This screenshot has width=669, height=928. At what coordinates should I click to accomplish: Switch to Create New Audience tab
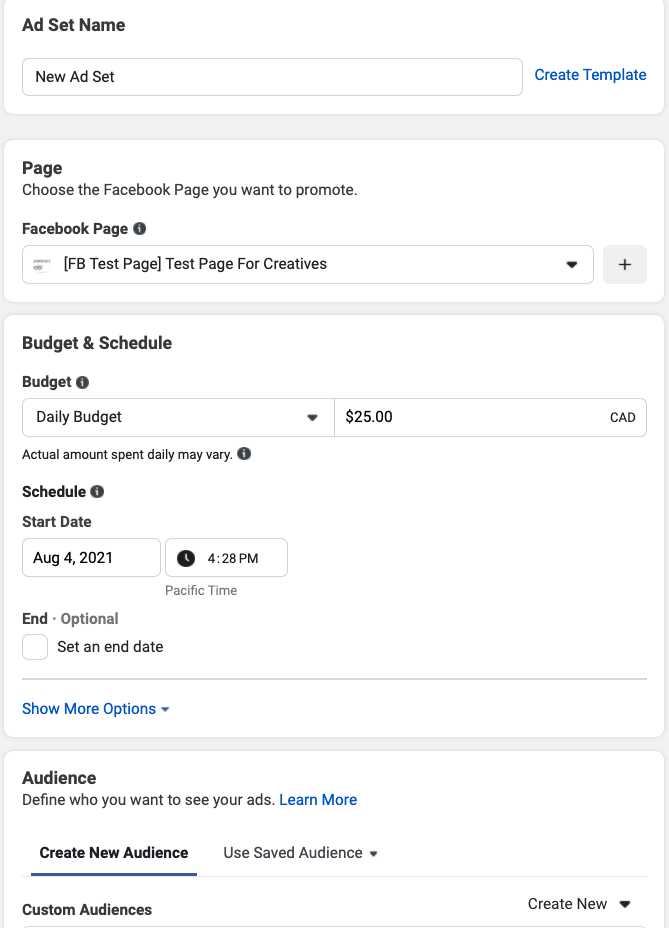coord(114,853)
